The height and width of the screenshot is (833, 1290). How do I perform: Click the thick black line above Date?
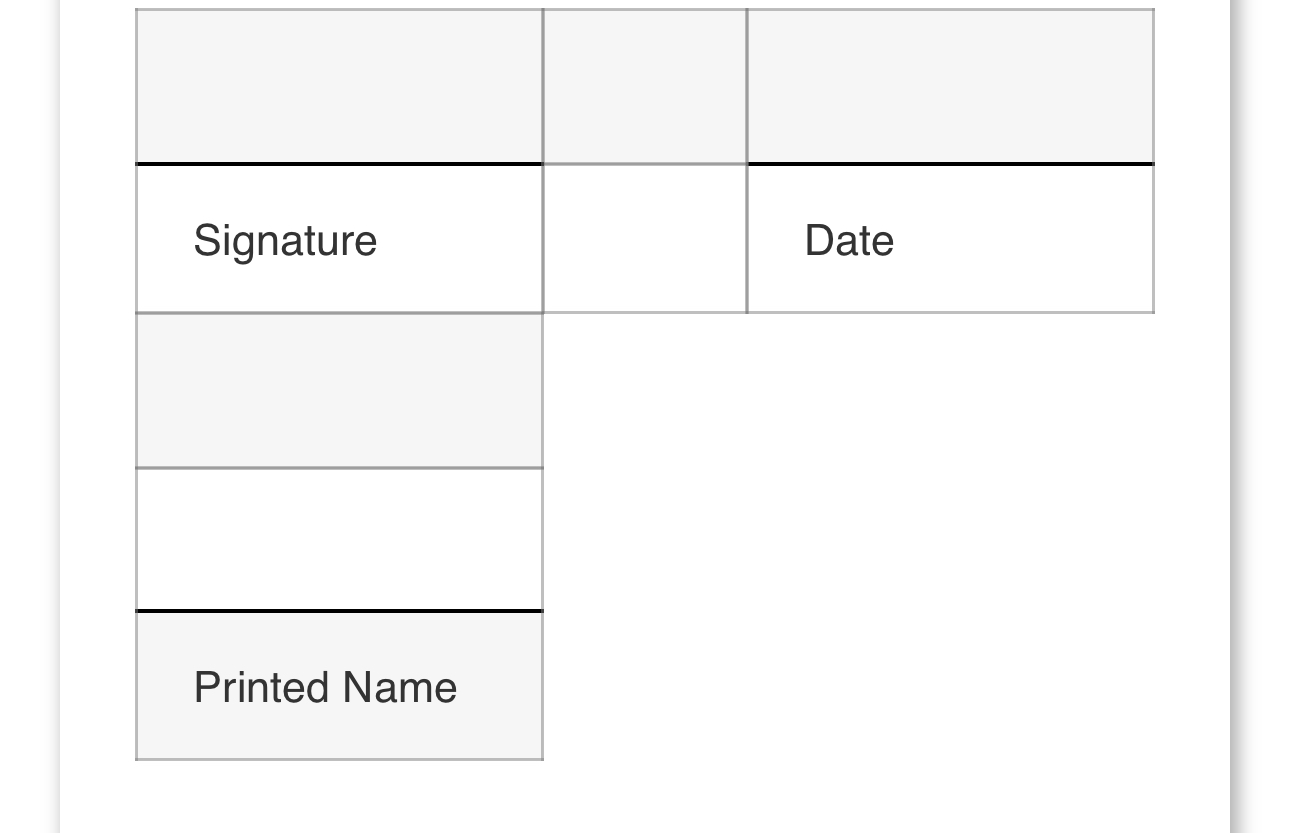[x=950, y=163]
